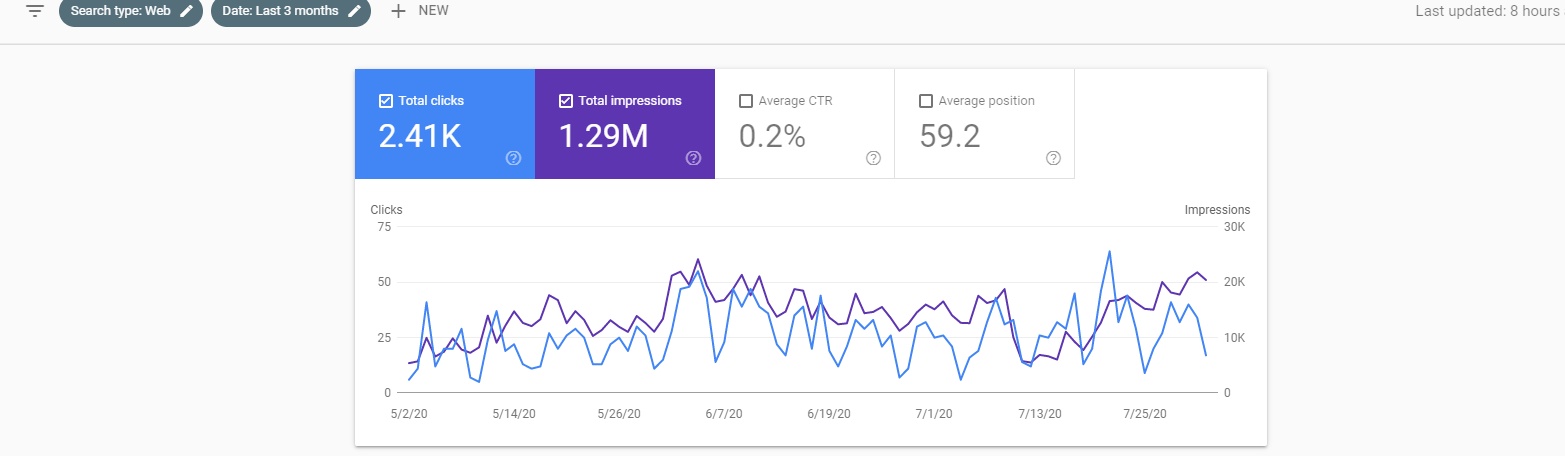
Task: Uncheck the Total clicks checkbox
Action: [385, 101]
